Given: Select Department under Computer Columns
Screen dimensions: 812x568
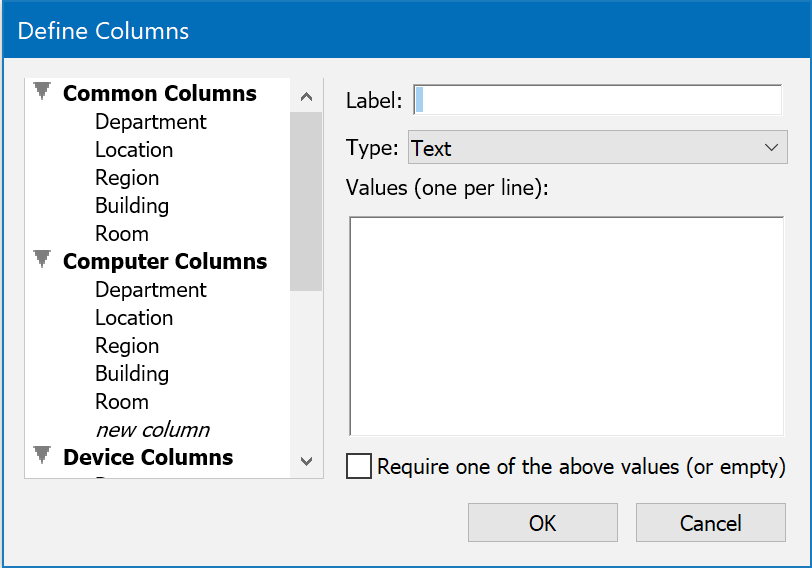Looking at the screenshot, I should 151,290.
